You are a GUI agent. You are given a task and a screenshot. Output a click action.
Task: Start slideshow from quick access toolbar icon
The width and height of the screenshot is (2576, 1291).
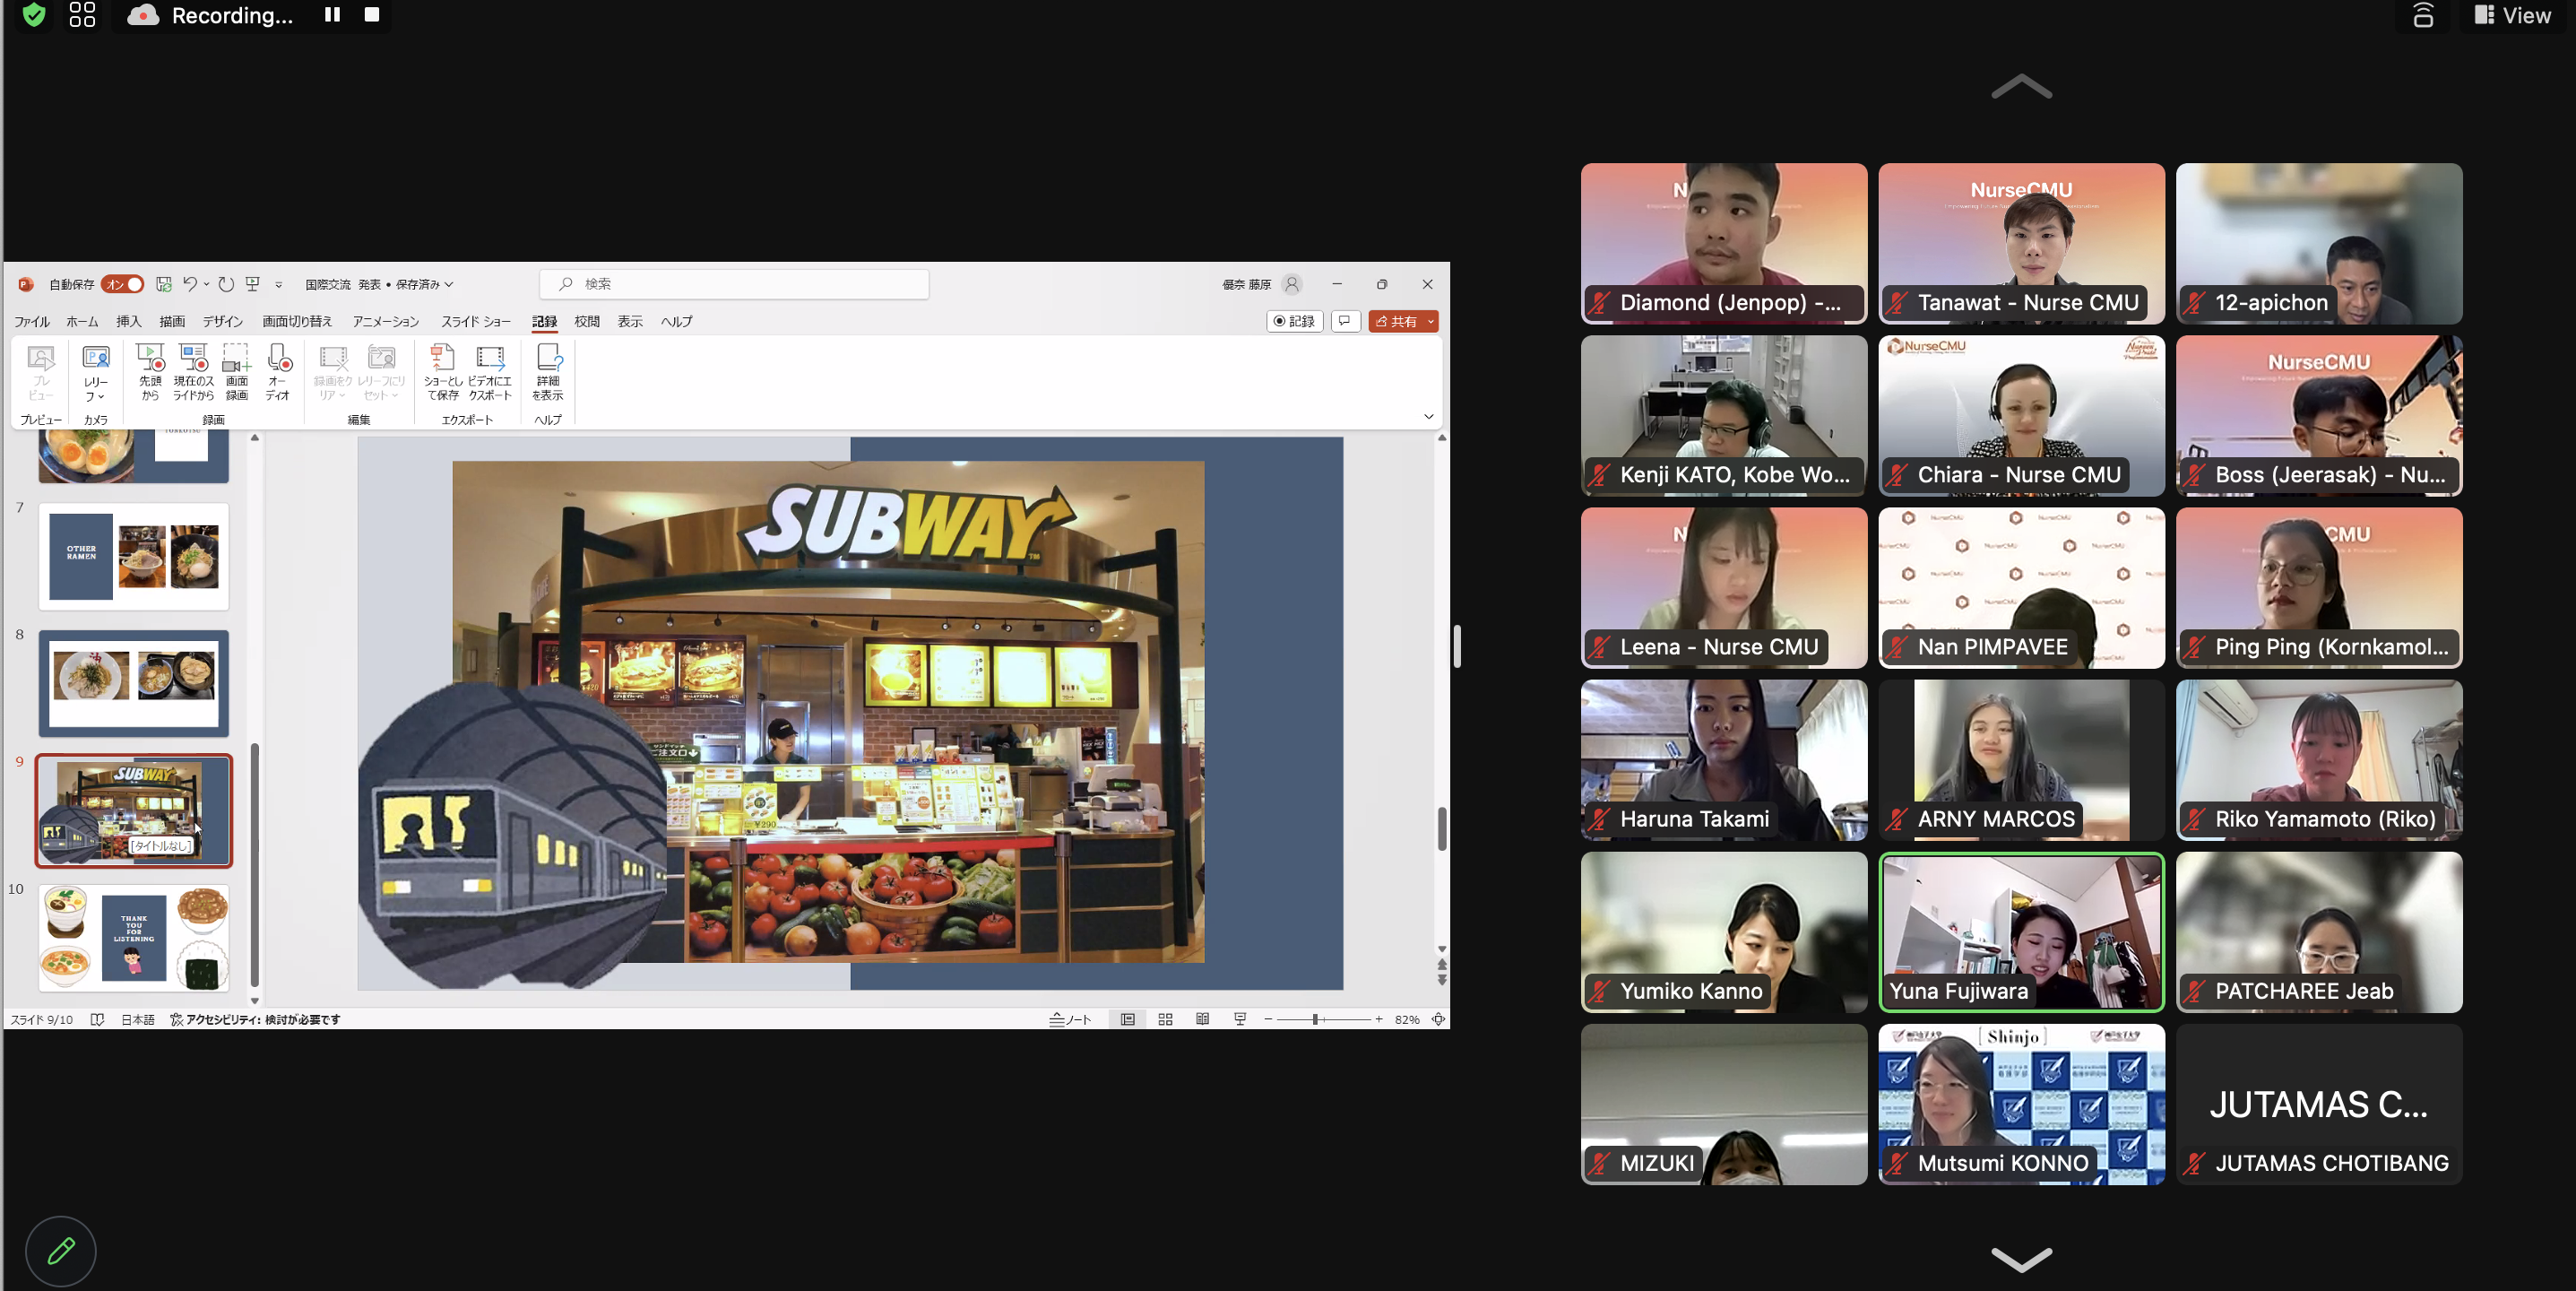pyautogui.click(x=253, y=284)
